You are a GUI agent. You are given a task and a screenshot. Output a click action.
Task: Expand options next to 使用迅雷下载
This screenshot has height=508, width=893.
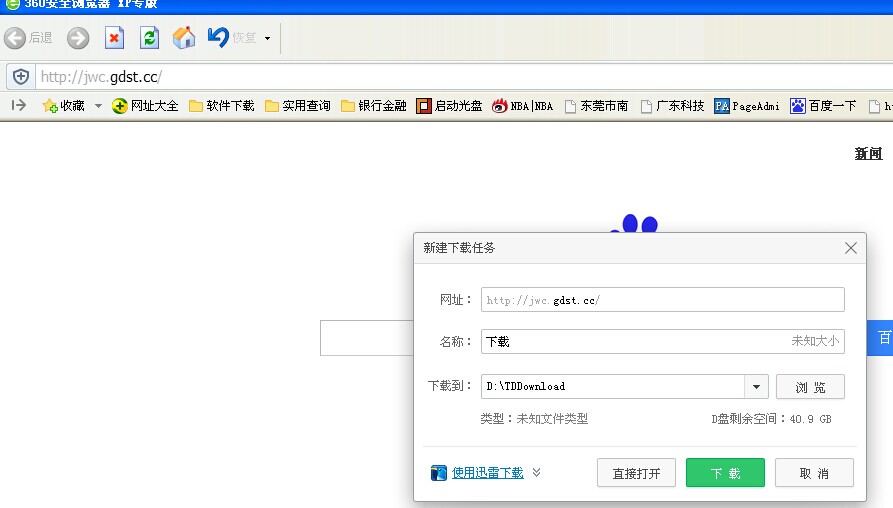click(x=537, y=473)
